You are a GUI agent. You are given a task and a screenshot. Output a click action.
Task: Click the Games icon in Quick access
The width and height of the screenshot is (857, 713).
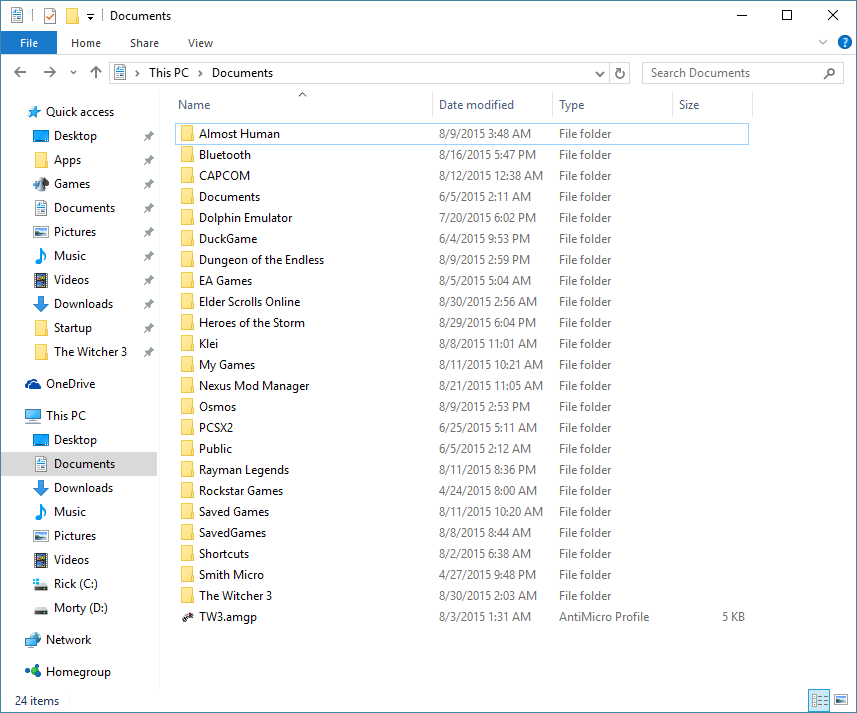[x=41, y=184]
